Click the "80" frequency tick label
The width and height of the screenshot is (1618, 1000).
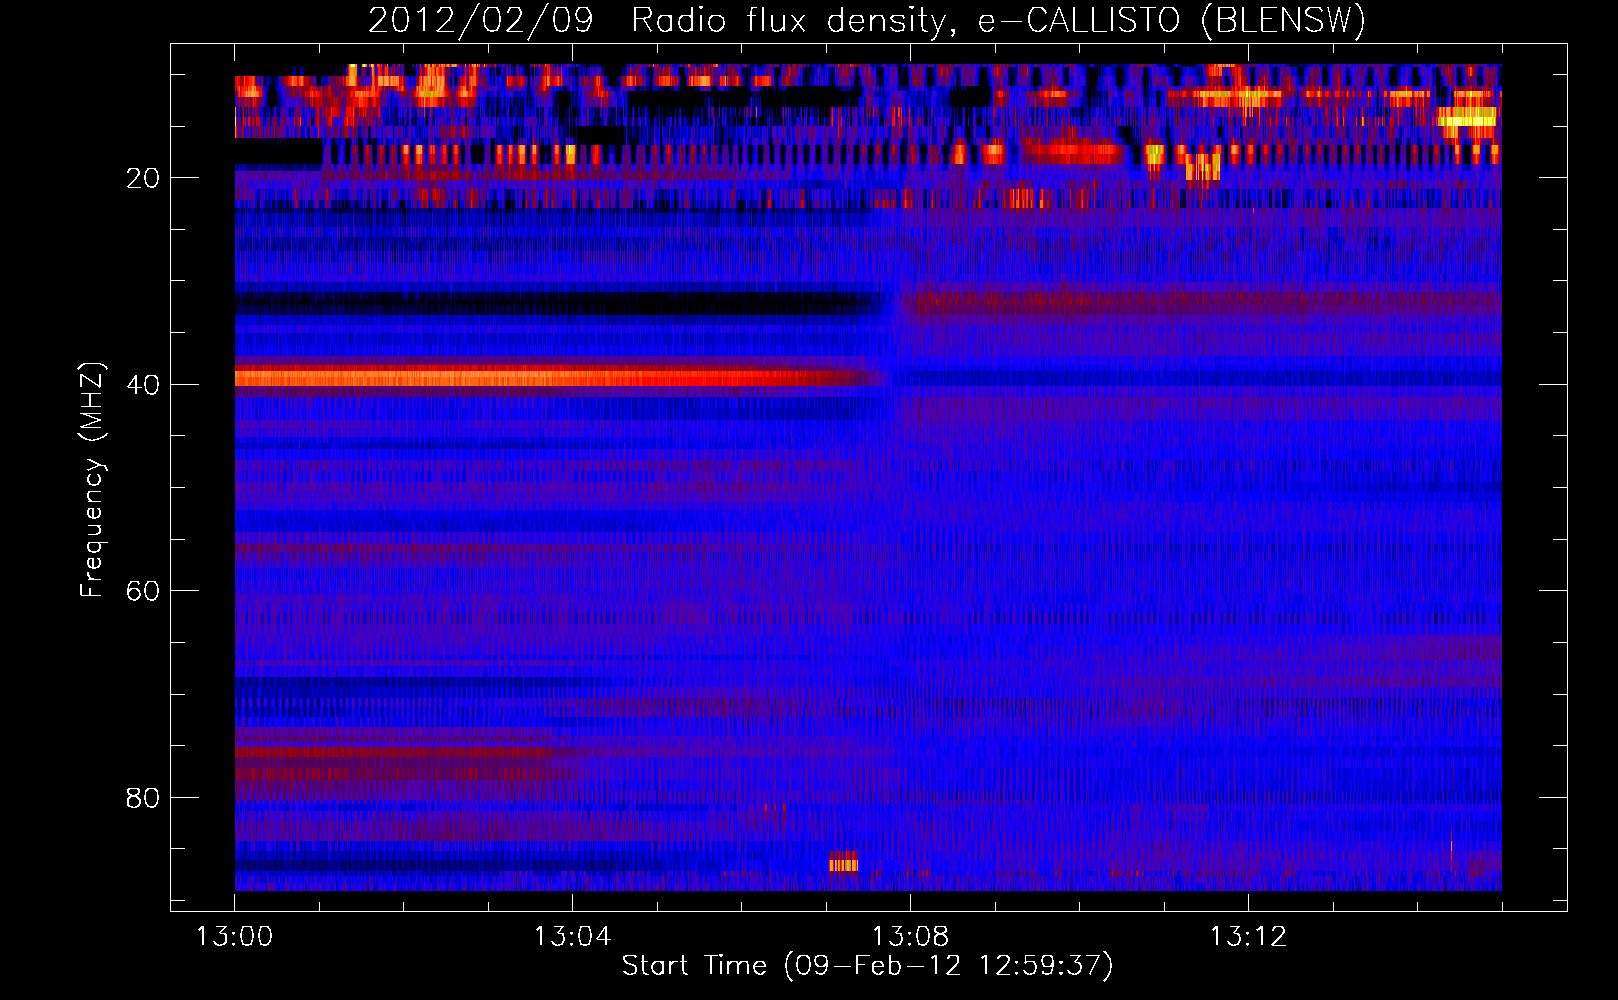[143, 798]
